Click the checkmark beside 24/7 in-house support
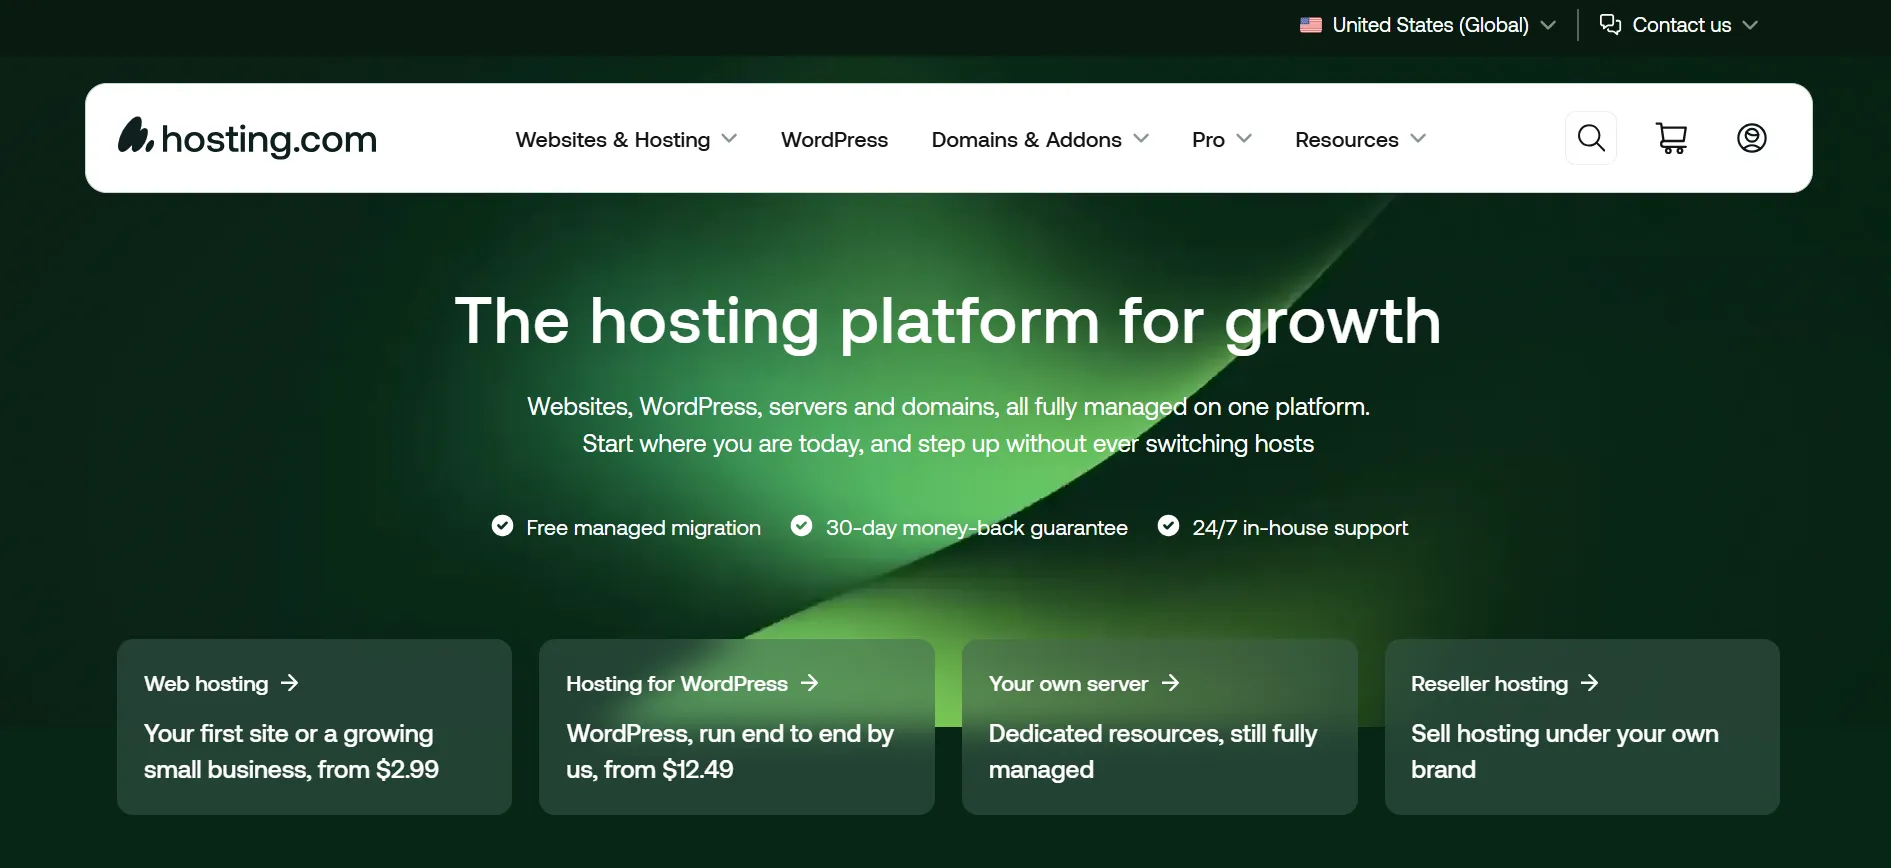Image resolution: width=1891 pixels, height=868 pixels. (1168, 526)
